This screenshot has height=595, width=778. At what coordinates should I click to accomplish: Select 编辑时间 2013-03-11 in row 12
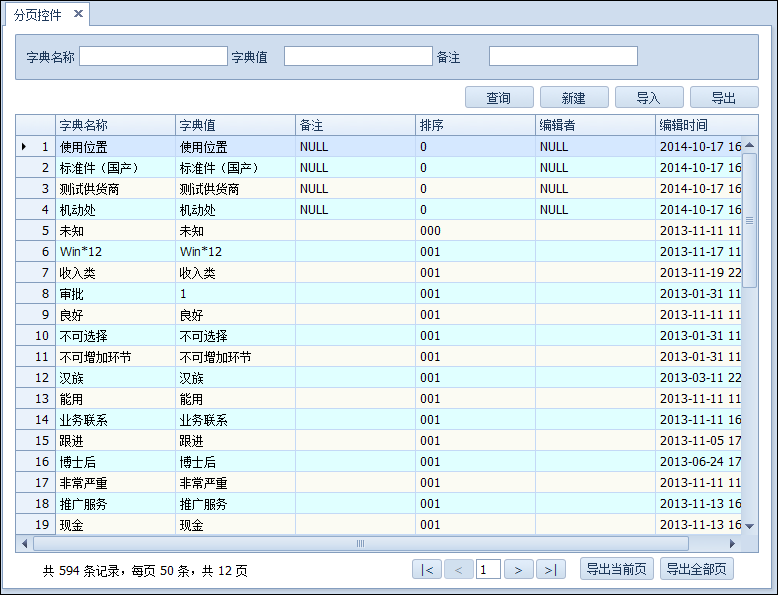(x=699, y=378)
